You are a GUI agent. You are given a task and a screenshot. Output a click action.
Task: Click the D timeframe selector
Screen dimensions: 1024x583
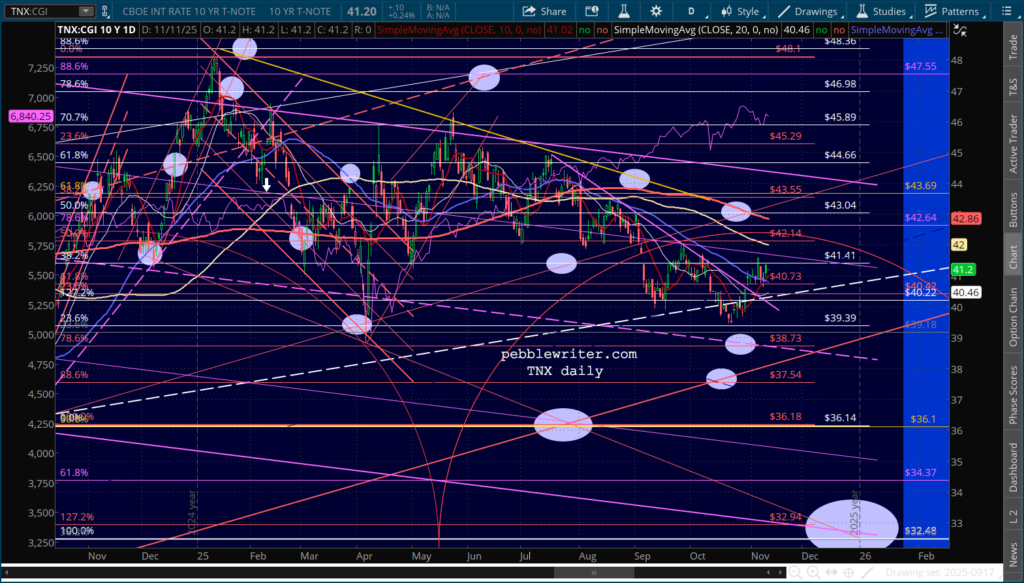[690, 12]
